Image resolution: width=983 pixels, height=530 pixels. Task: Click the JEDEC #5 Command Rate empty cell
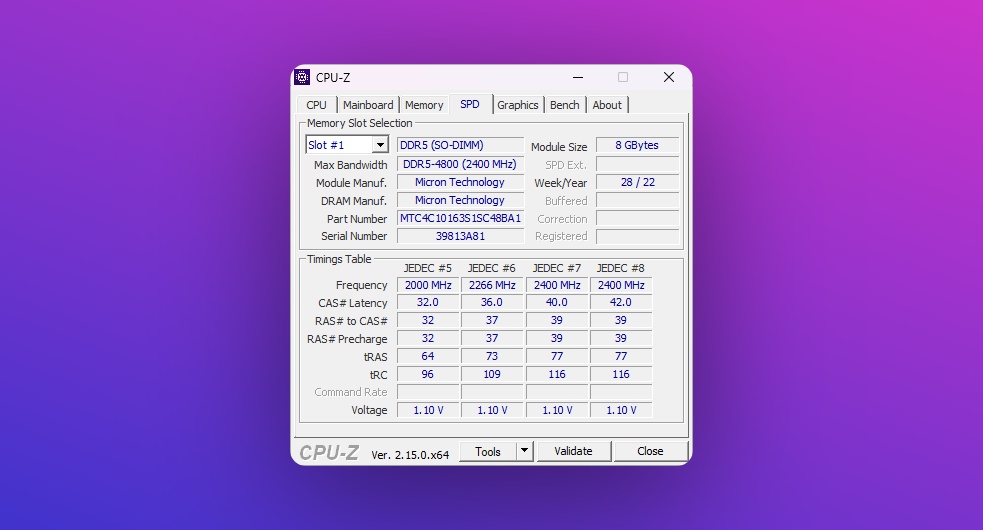click(428, 392)
